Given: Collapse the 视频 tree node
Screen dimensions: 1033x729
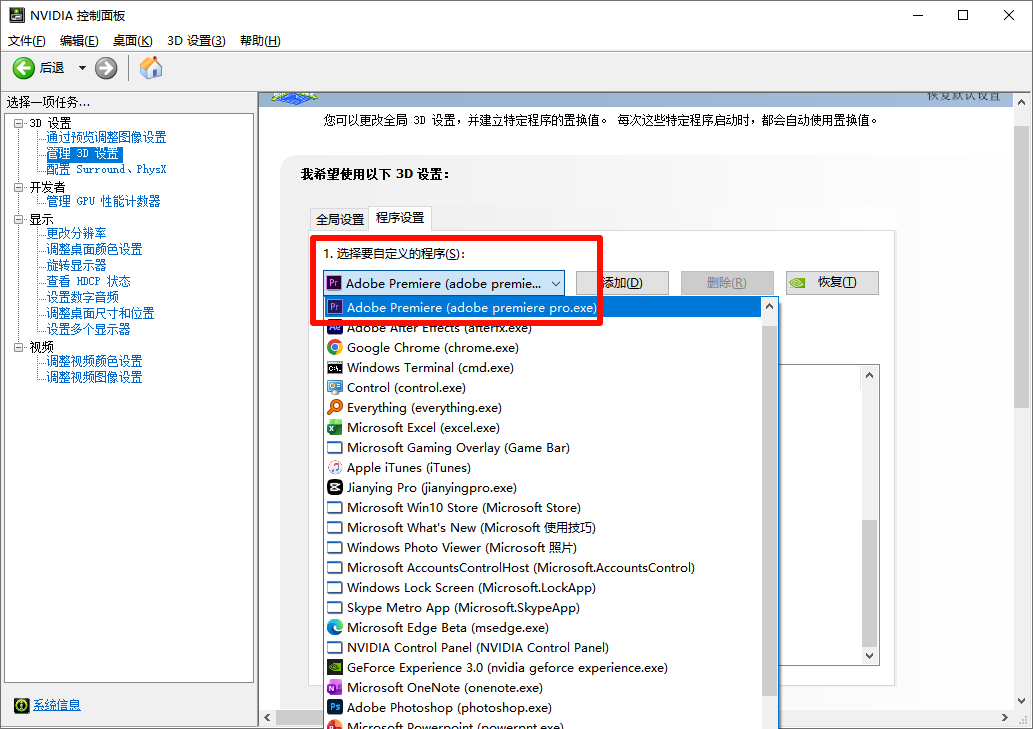Looking at the screenshot, I should (x=18, y=347).
